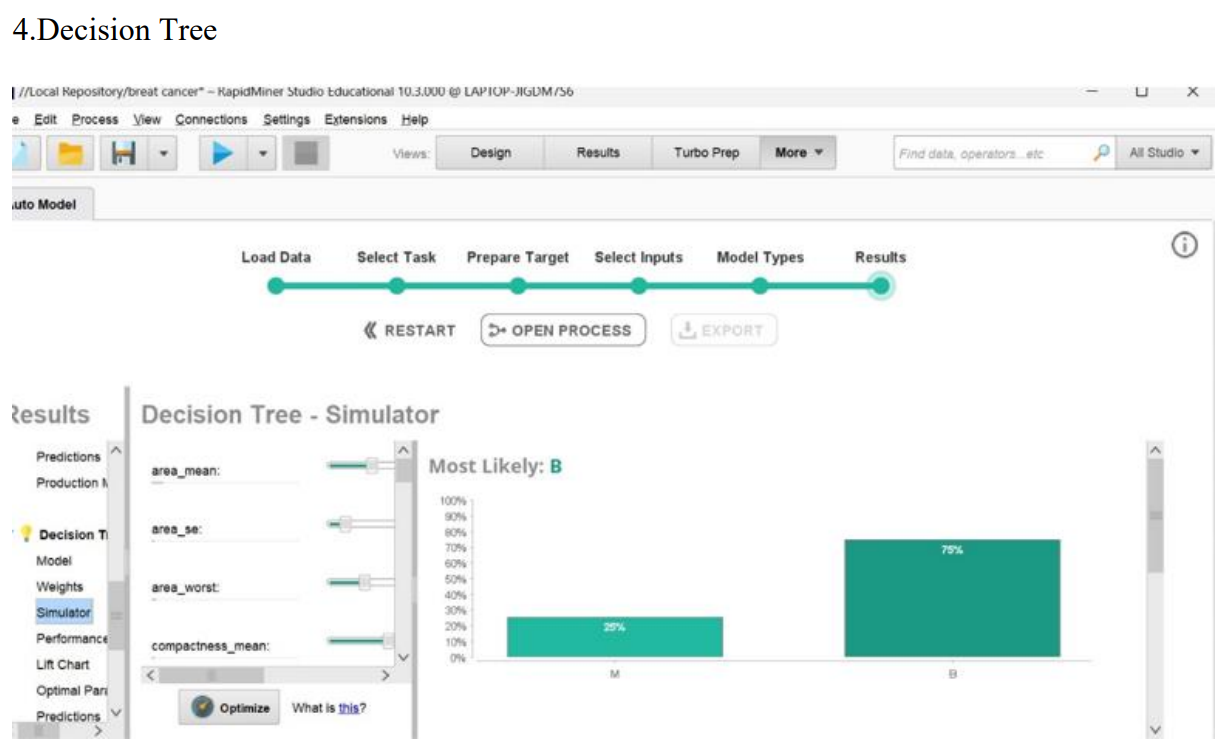This screenshot has height=745, width=1220.
Task: Click the Find data, operators search field
Action: pos(990,153)
